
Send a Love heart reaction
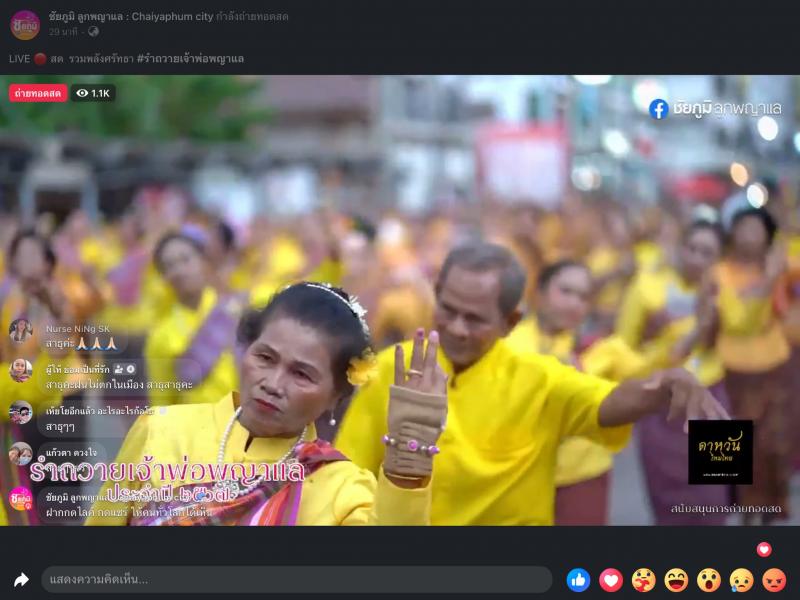611,580
